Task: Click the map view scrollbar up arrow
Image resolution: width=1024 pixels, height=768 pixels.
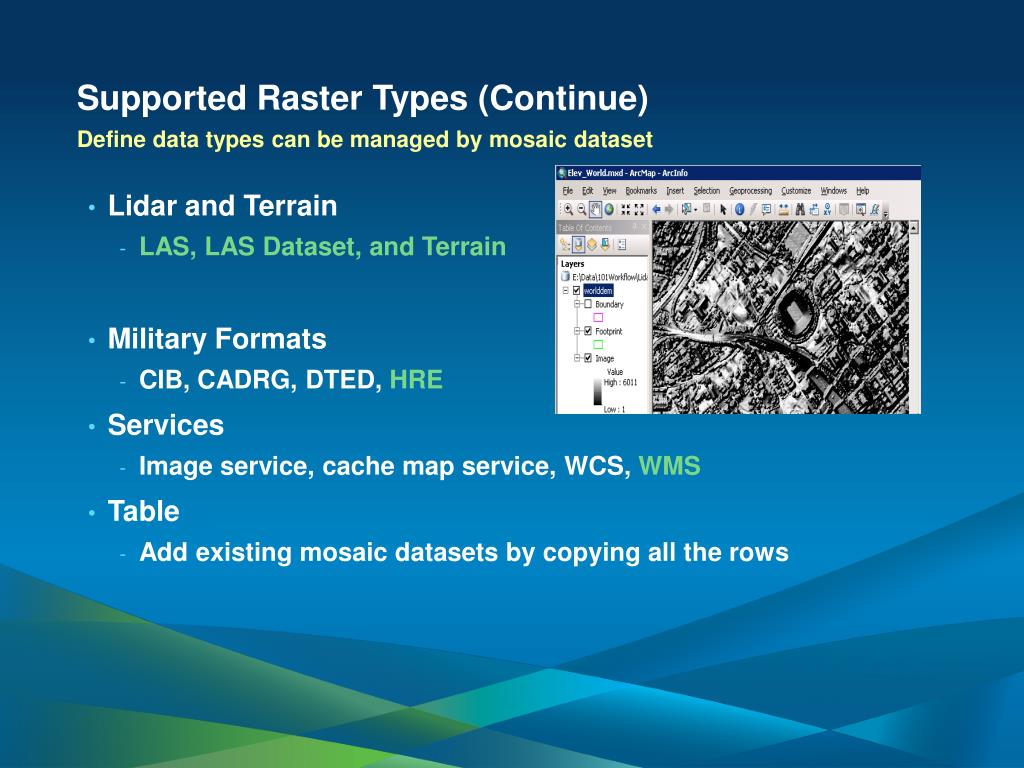Action: pyautogui.click(x=914, y=227)
